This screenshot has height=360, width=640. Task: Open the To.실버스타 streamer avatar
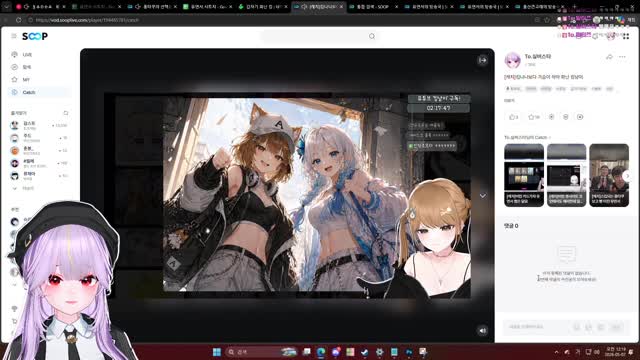click(x=513, y=60)
